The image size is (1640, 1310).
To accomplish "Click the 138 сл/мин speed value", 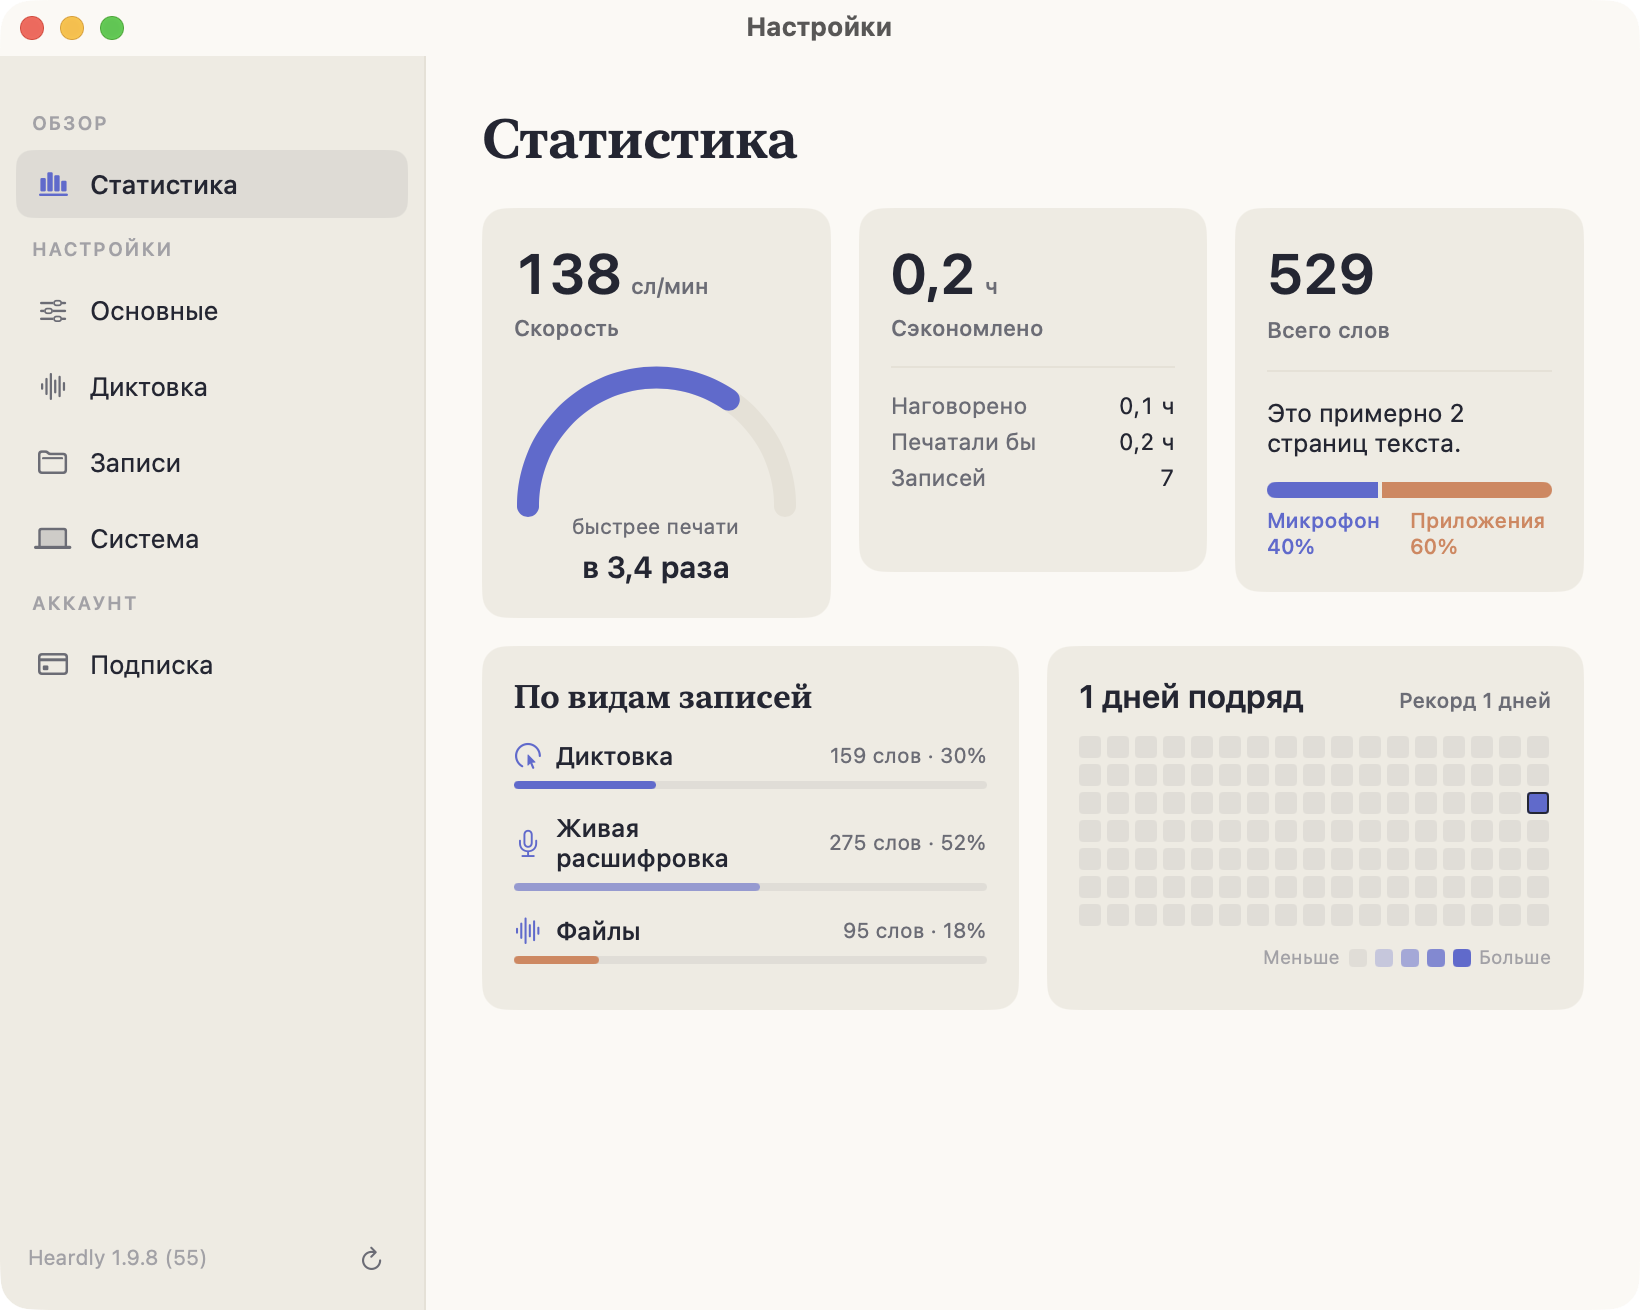I will 612,275.
